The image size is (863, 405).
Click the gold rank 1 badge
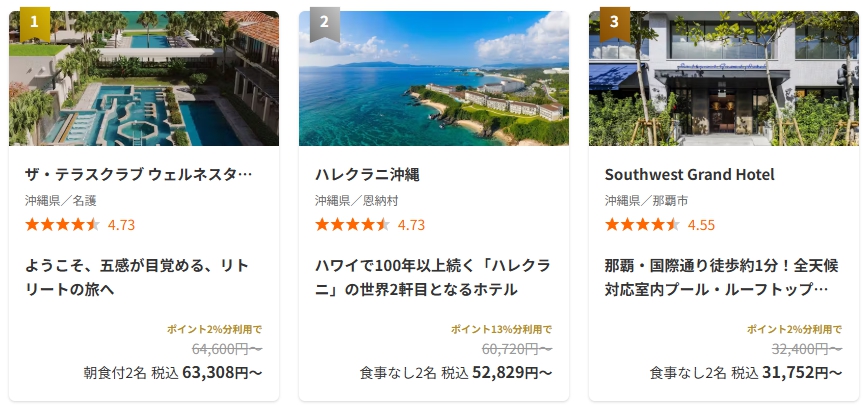click(x=34, y=21)
